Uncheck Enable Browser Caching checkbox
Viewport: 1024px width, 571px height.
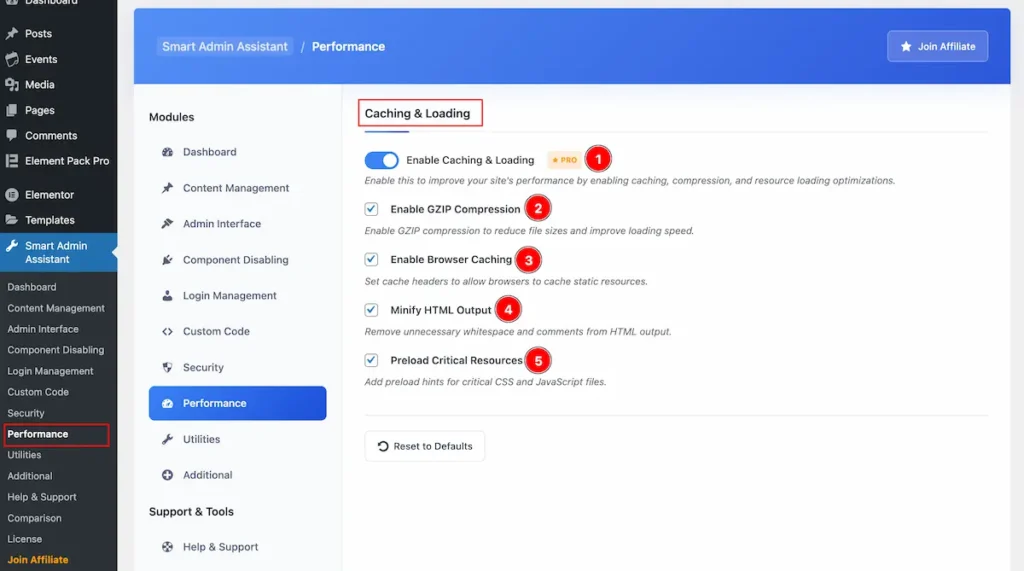coord(371,259)
